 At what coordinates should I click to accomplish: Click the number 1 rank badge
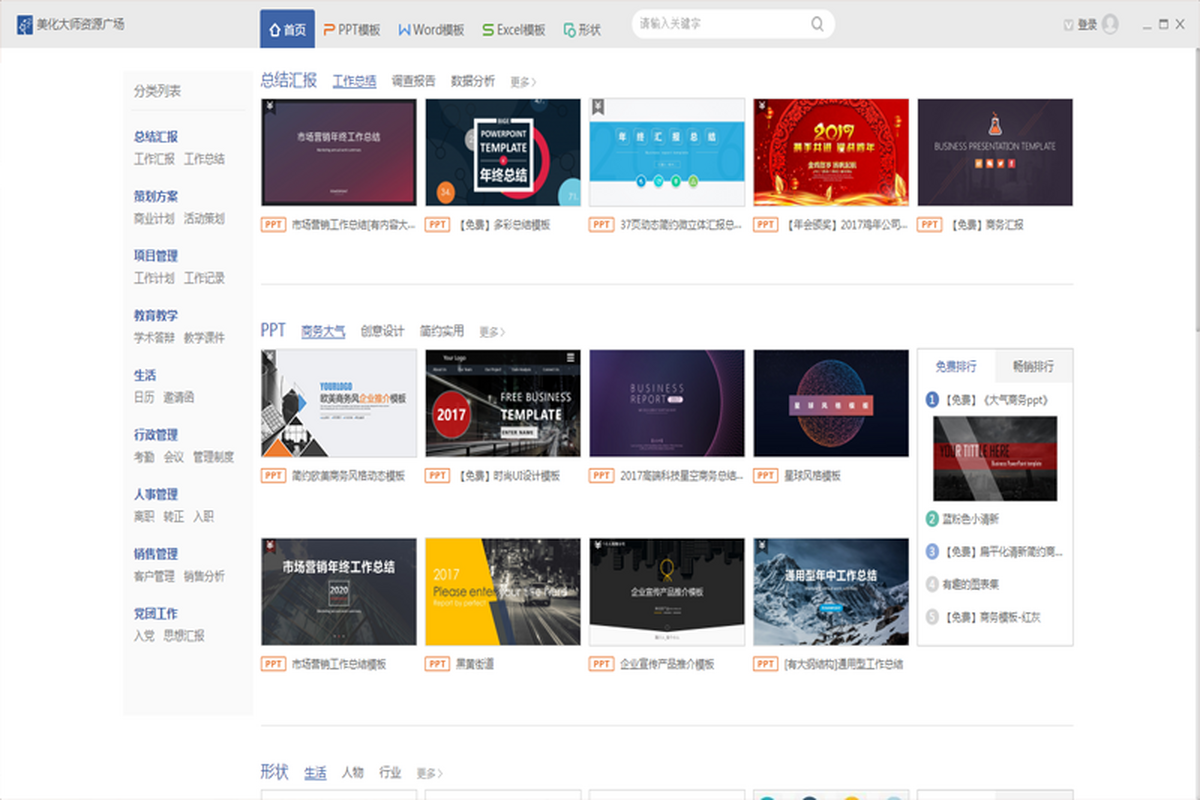[932, 399]
